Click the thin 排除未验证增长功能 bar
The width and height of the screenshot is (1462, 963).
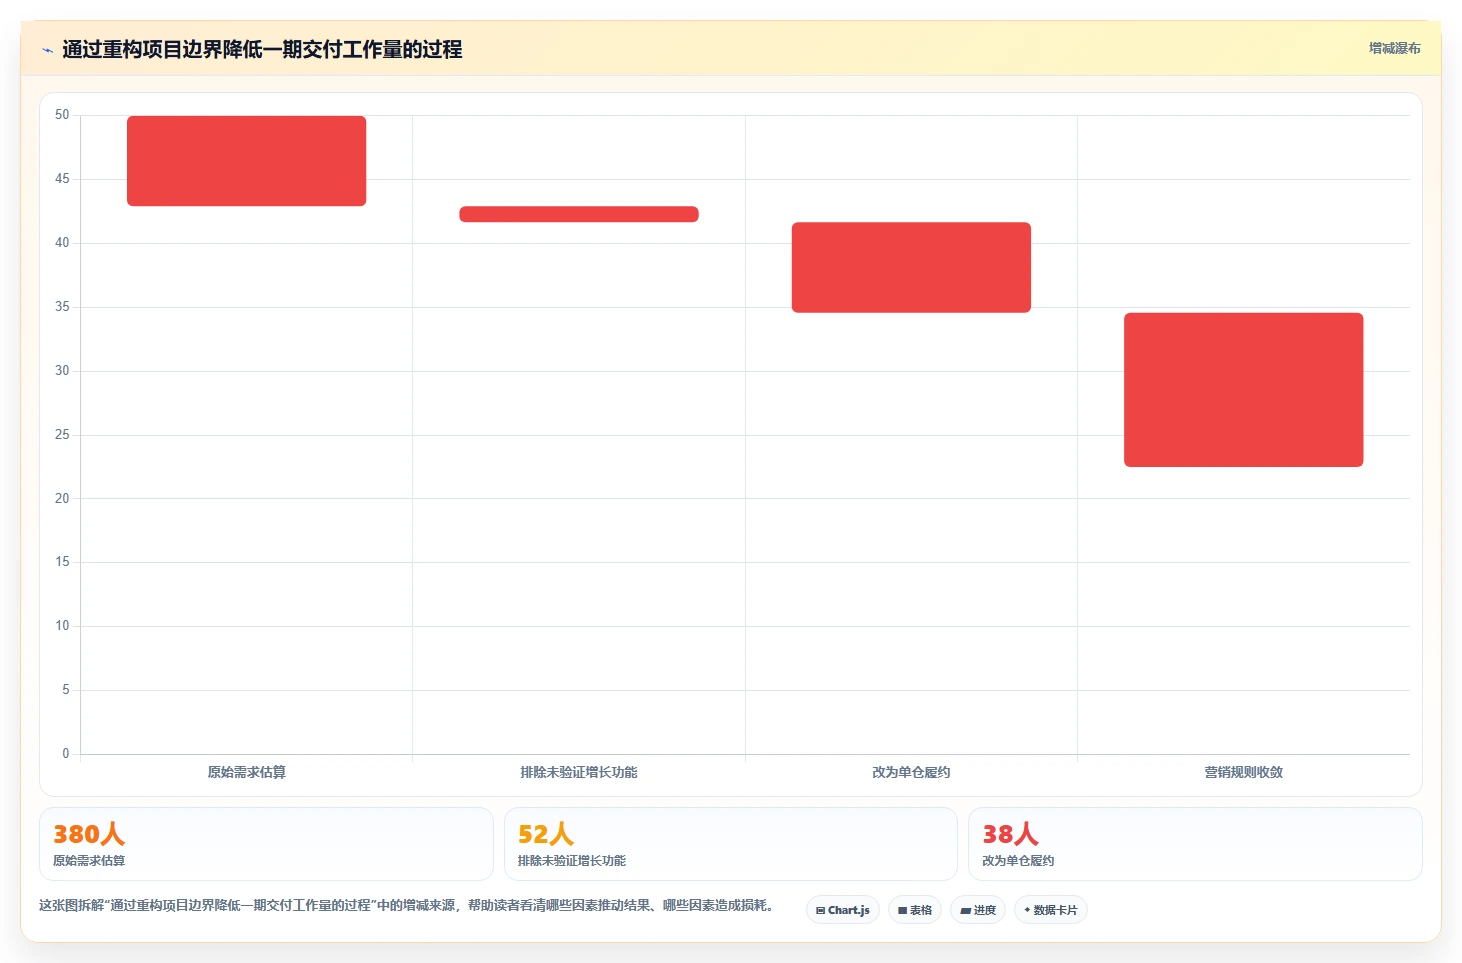[x=579, y=214]
